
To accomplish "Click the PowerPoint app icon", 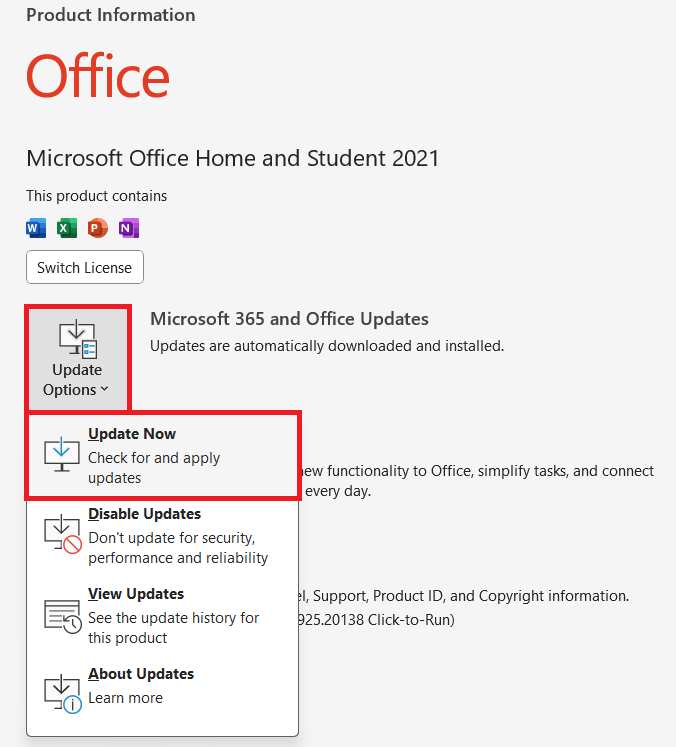I will coord(98,228).
